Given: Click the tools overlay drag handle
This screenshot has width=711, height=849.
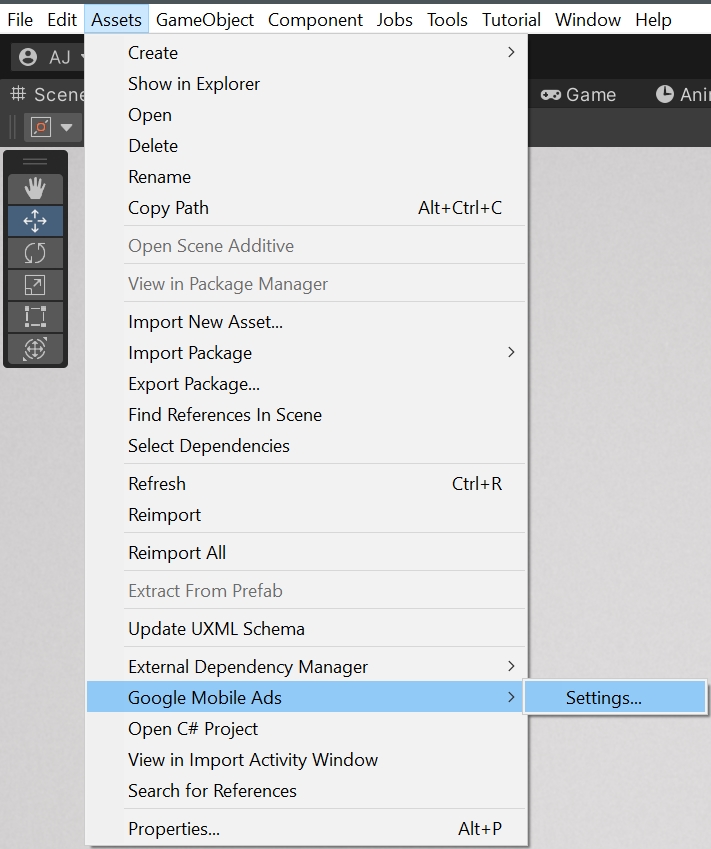Looking at the screenshot, I should point(35,162).
